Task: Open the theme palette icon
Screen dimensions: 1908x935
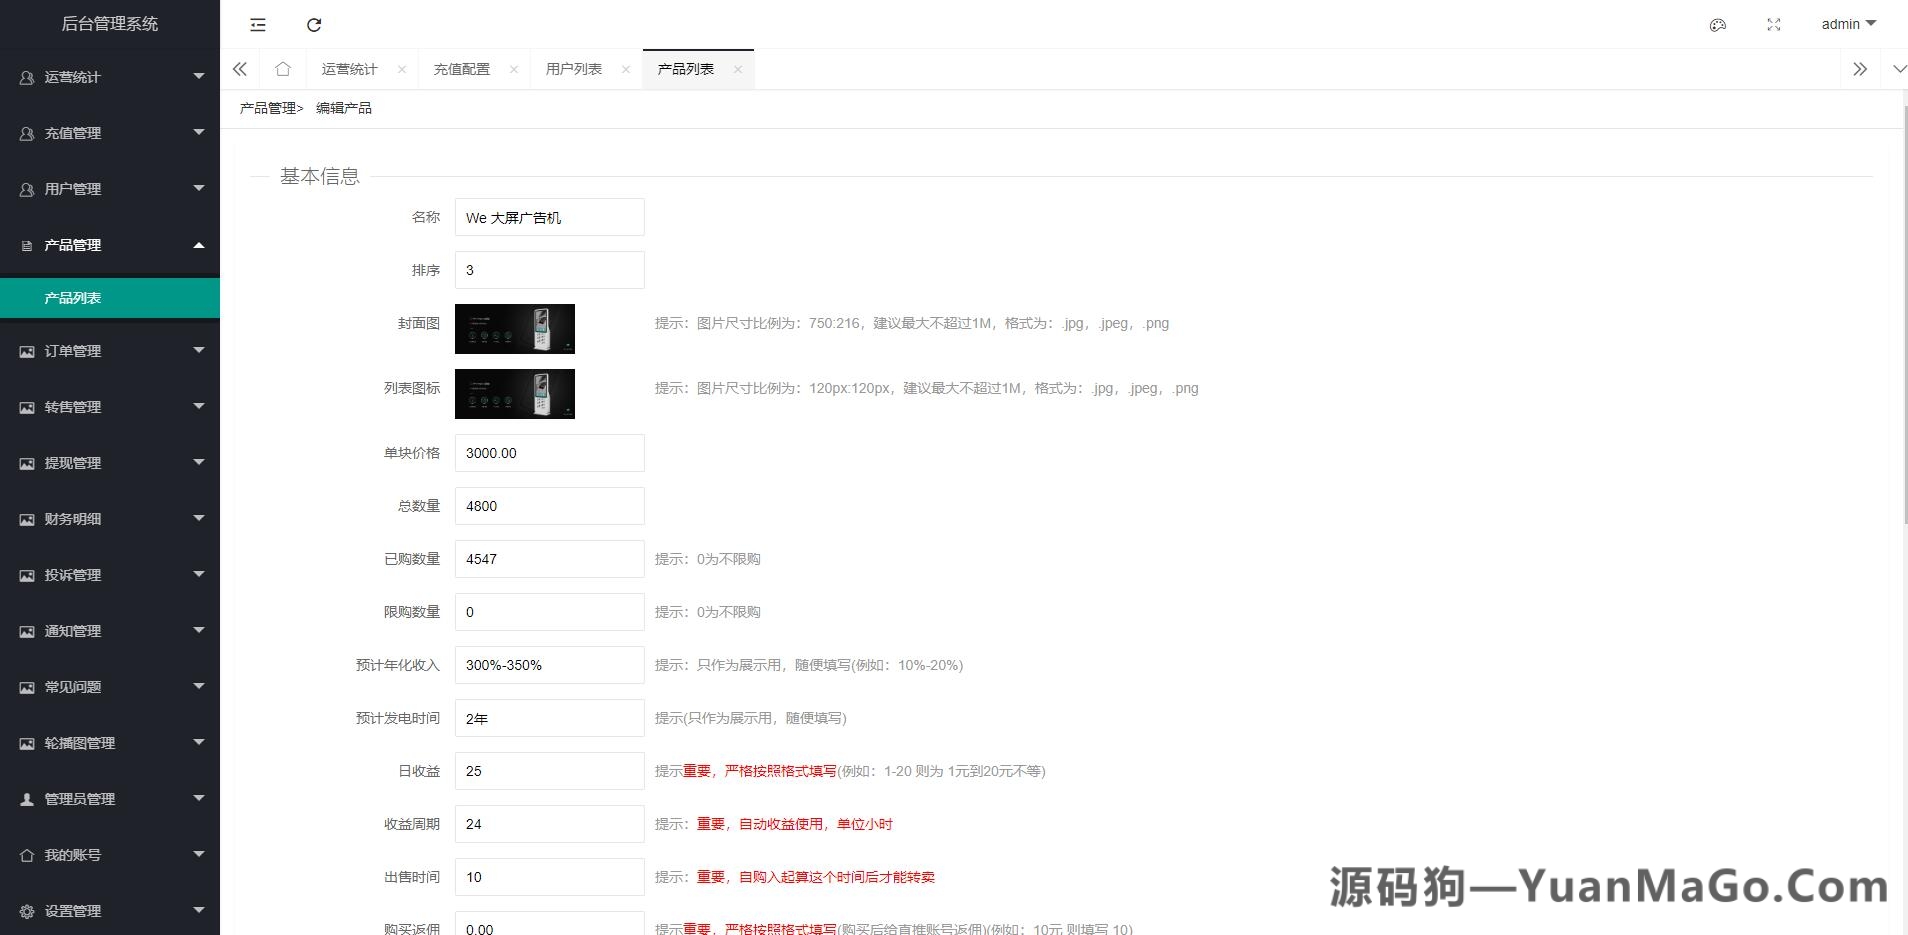Action: tap(1718, 24)
